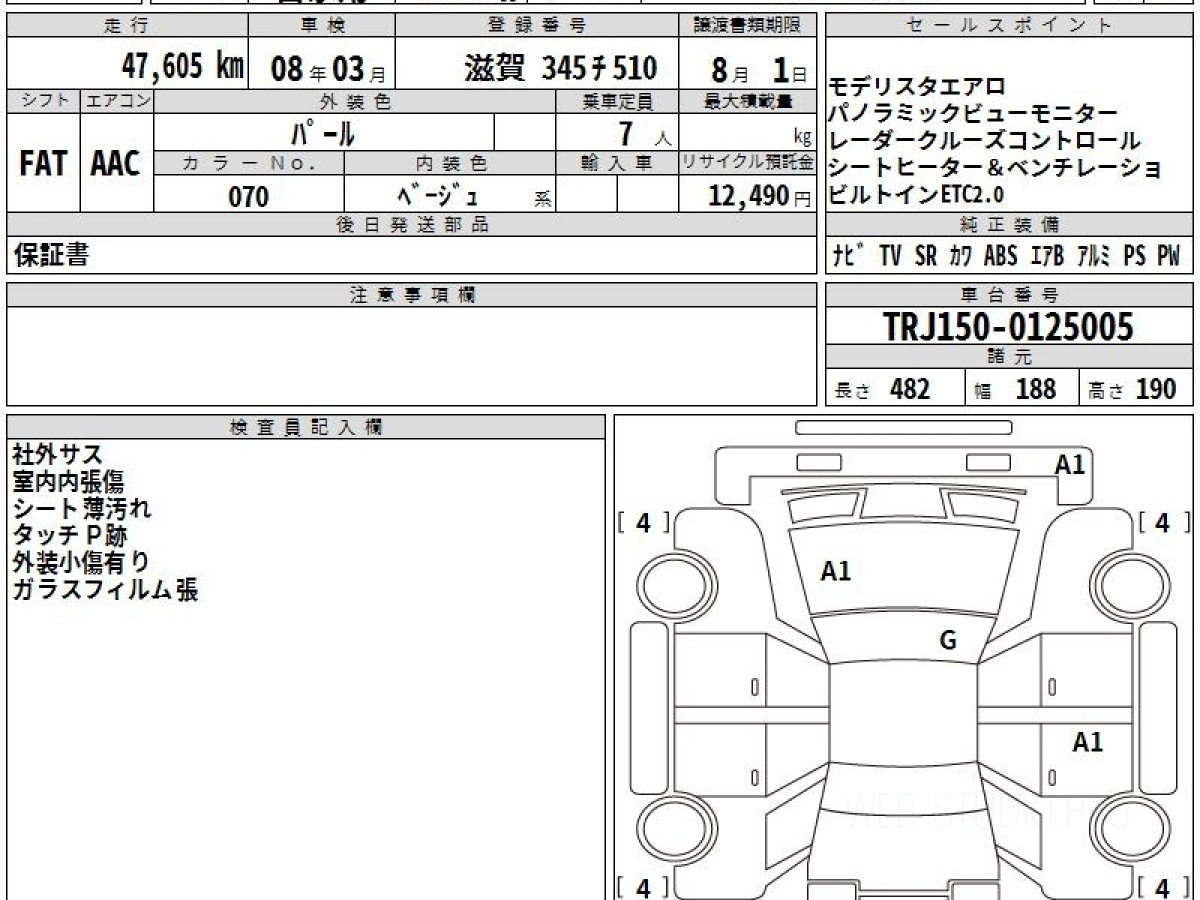The height and width of the screenshot is (900, 1200).
Task: Click seating capacity 7 人
Action: 646,134
